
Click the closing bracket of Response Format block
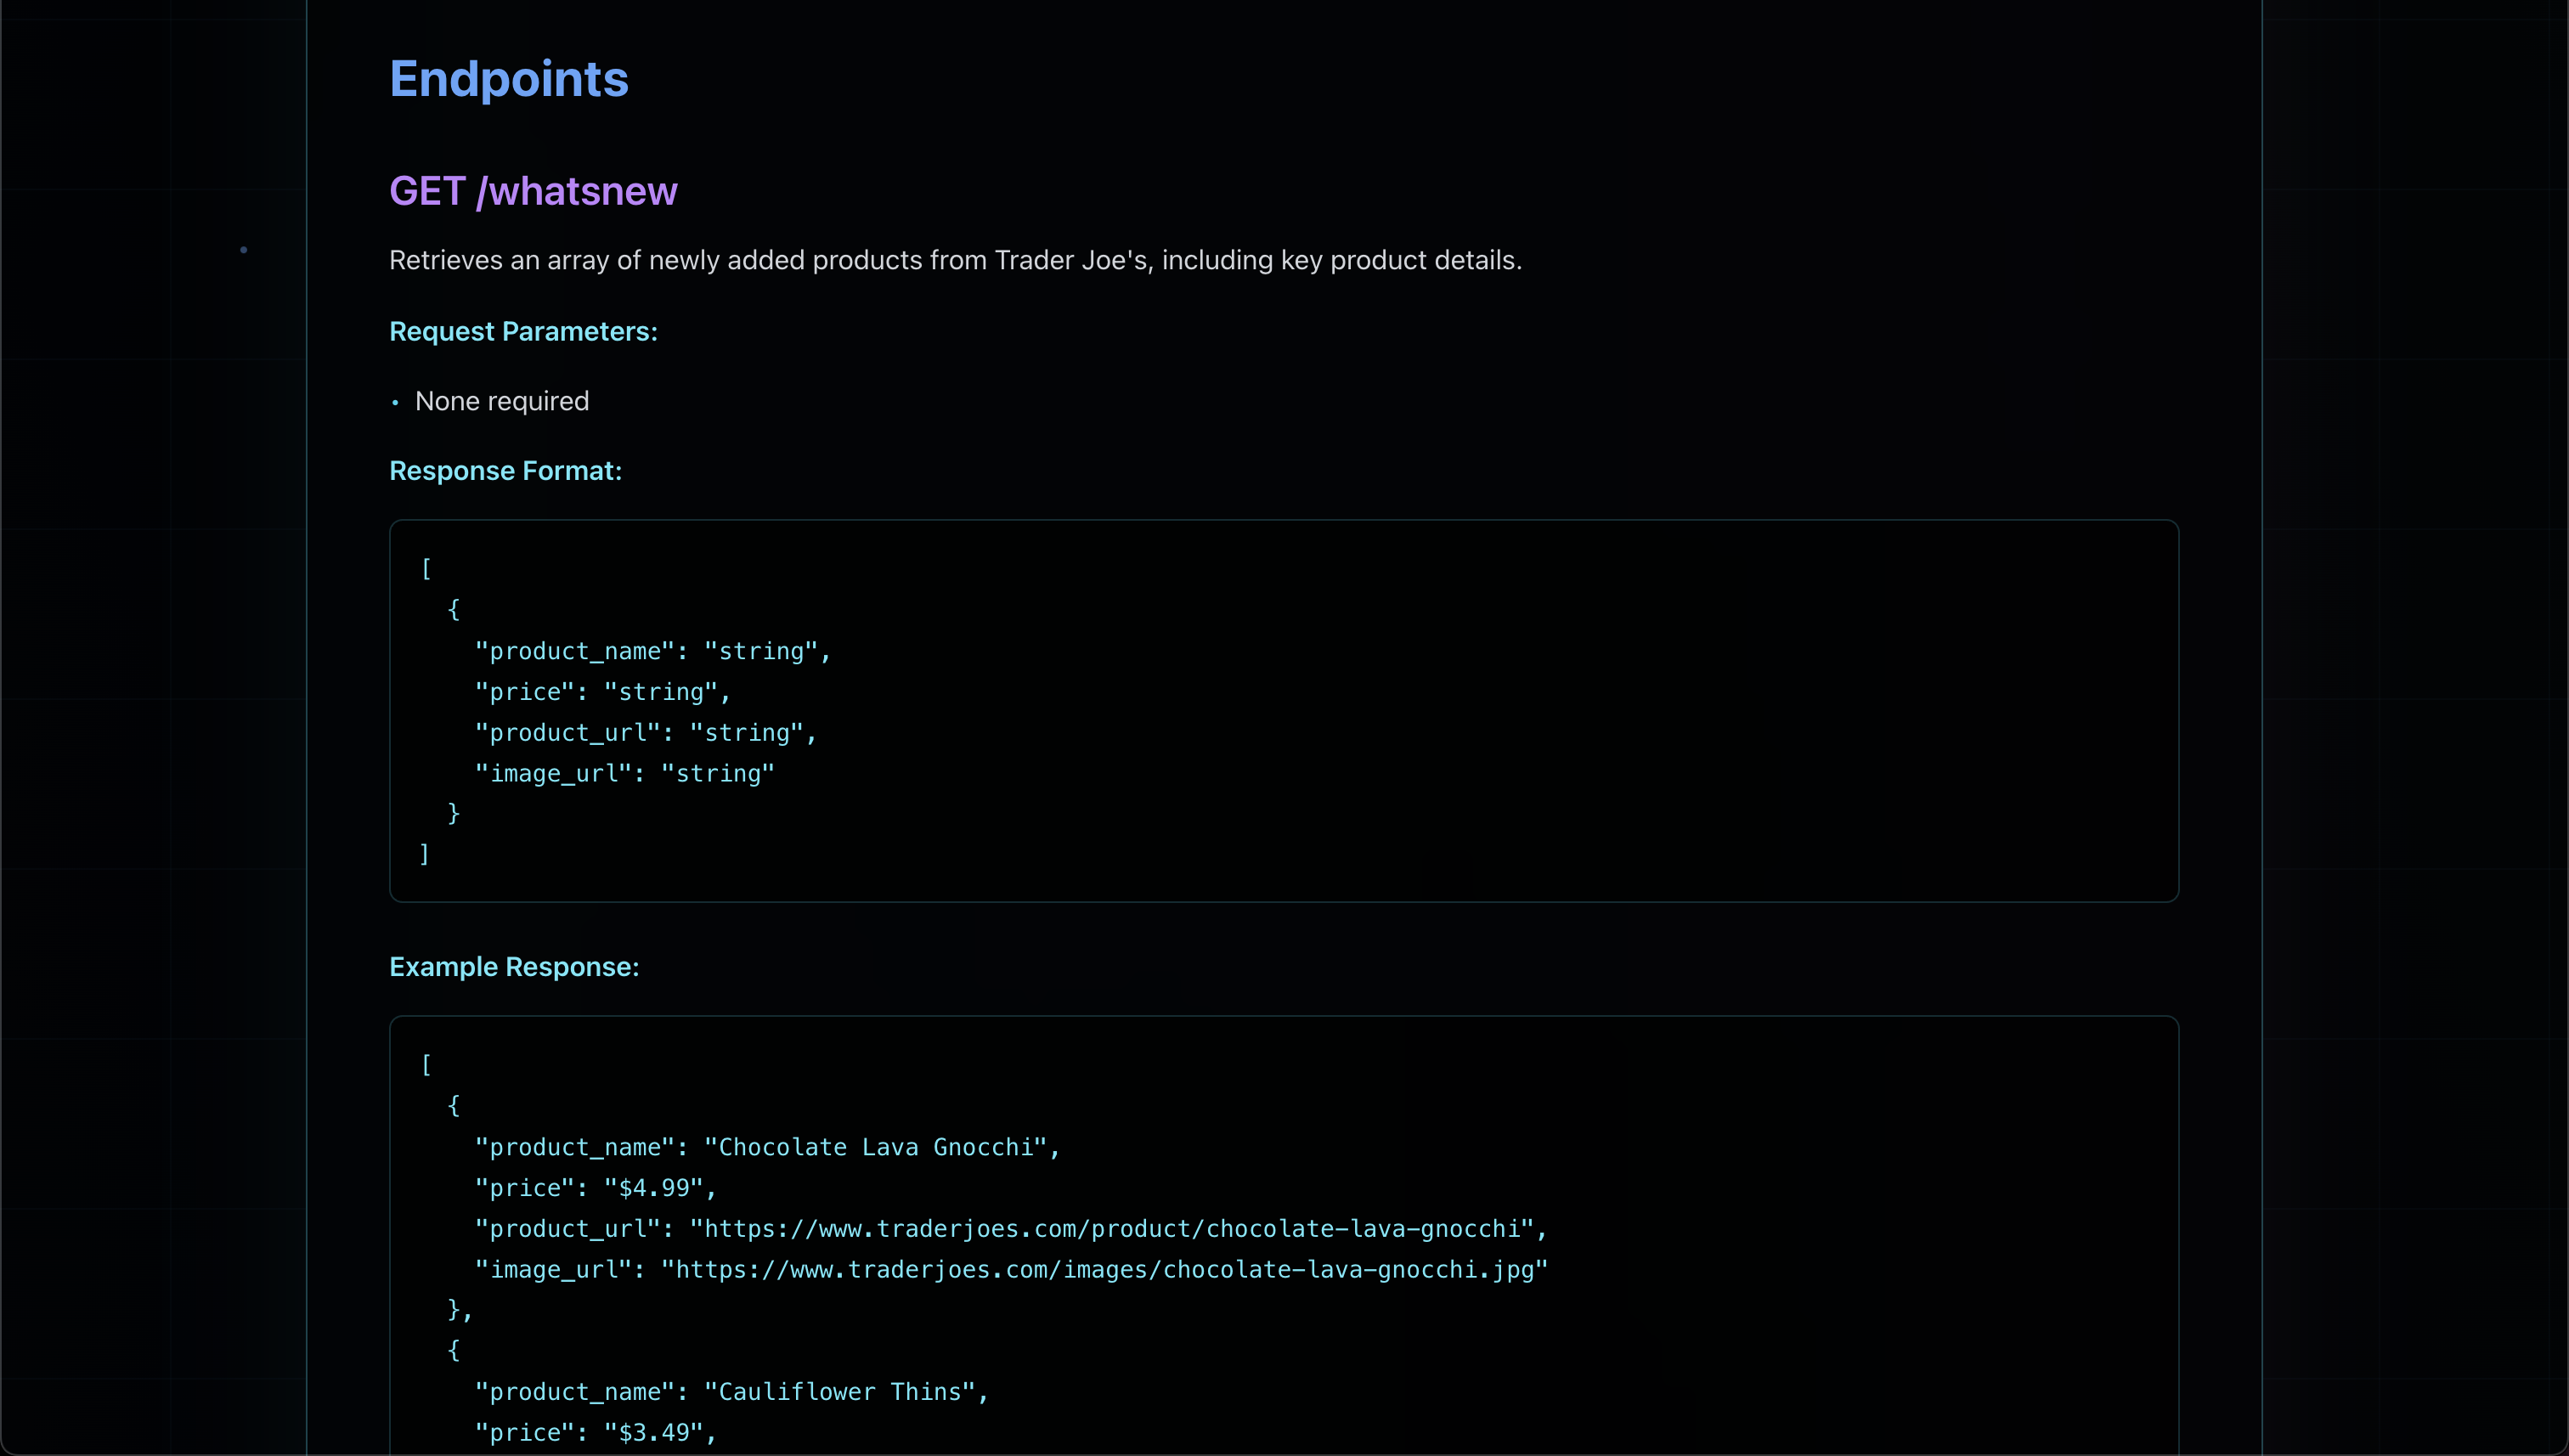point(424,854)
